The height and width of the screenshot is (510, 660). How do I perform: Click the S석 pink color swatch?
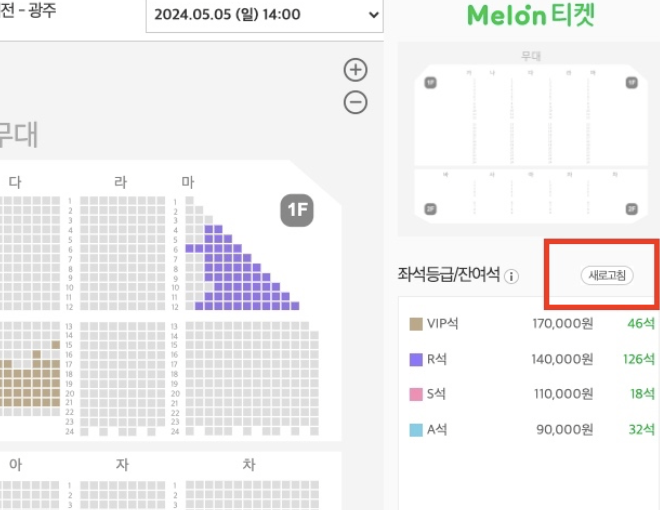tap(416, 394)
